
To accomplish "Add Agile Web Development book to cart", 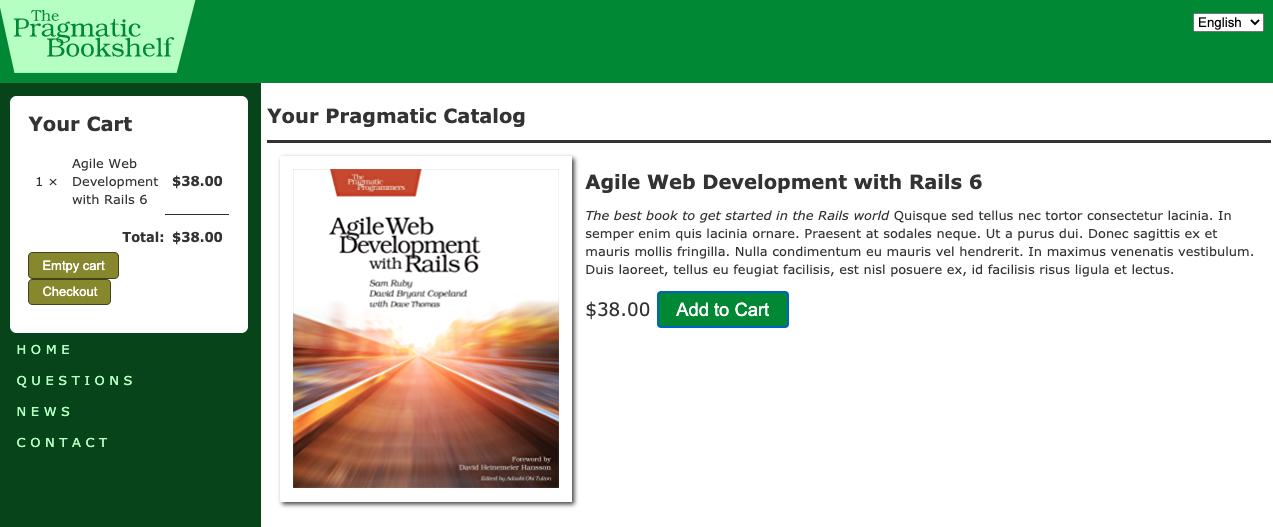I will 722,309.
